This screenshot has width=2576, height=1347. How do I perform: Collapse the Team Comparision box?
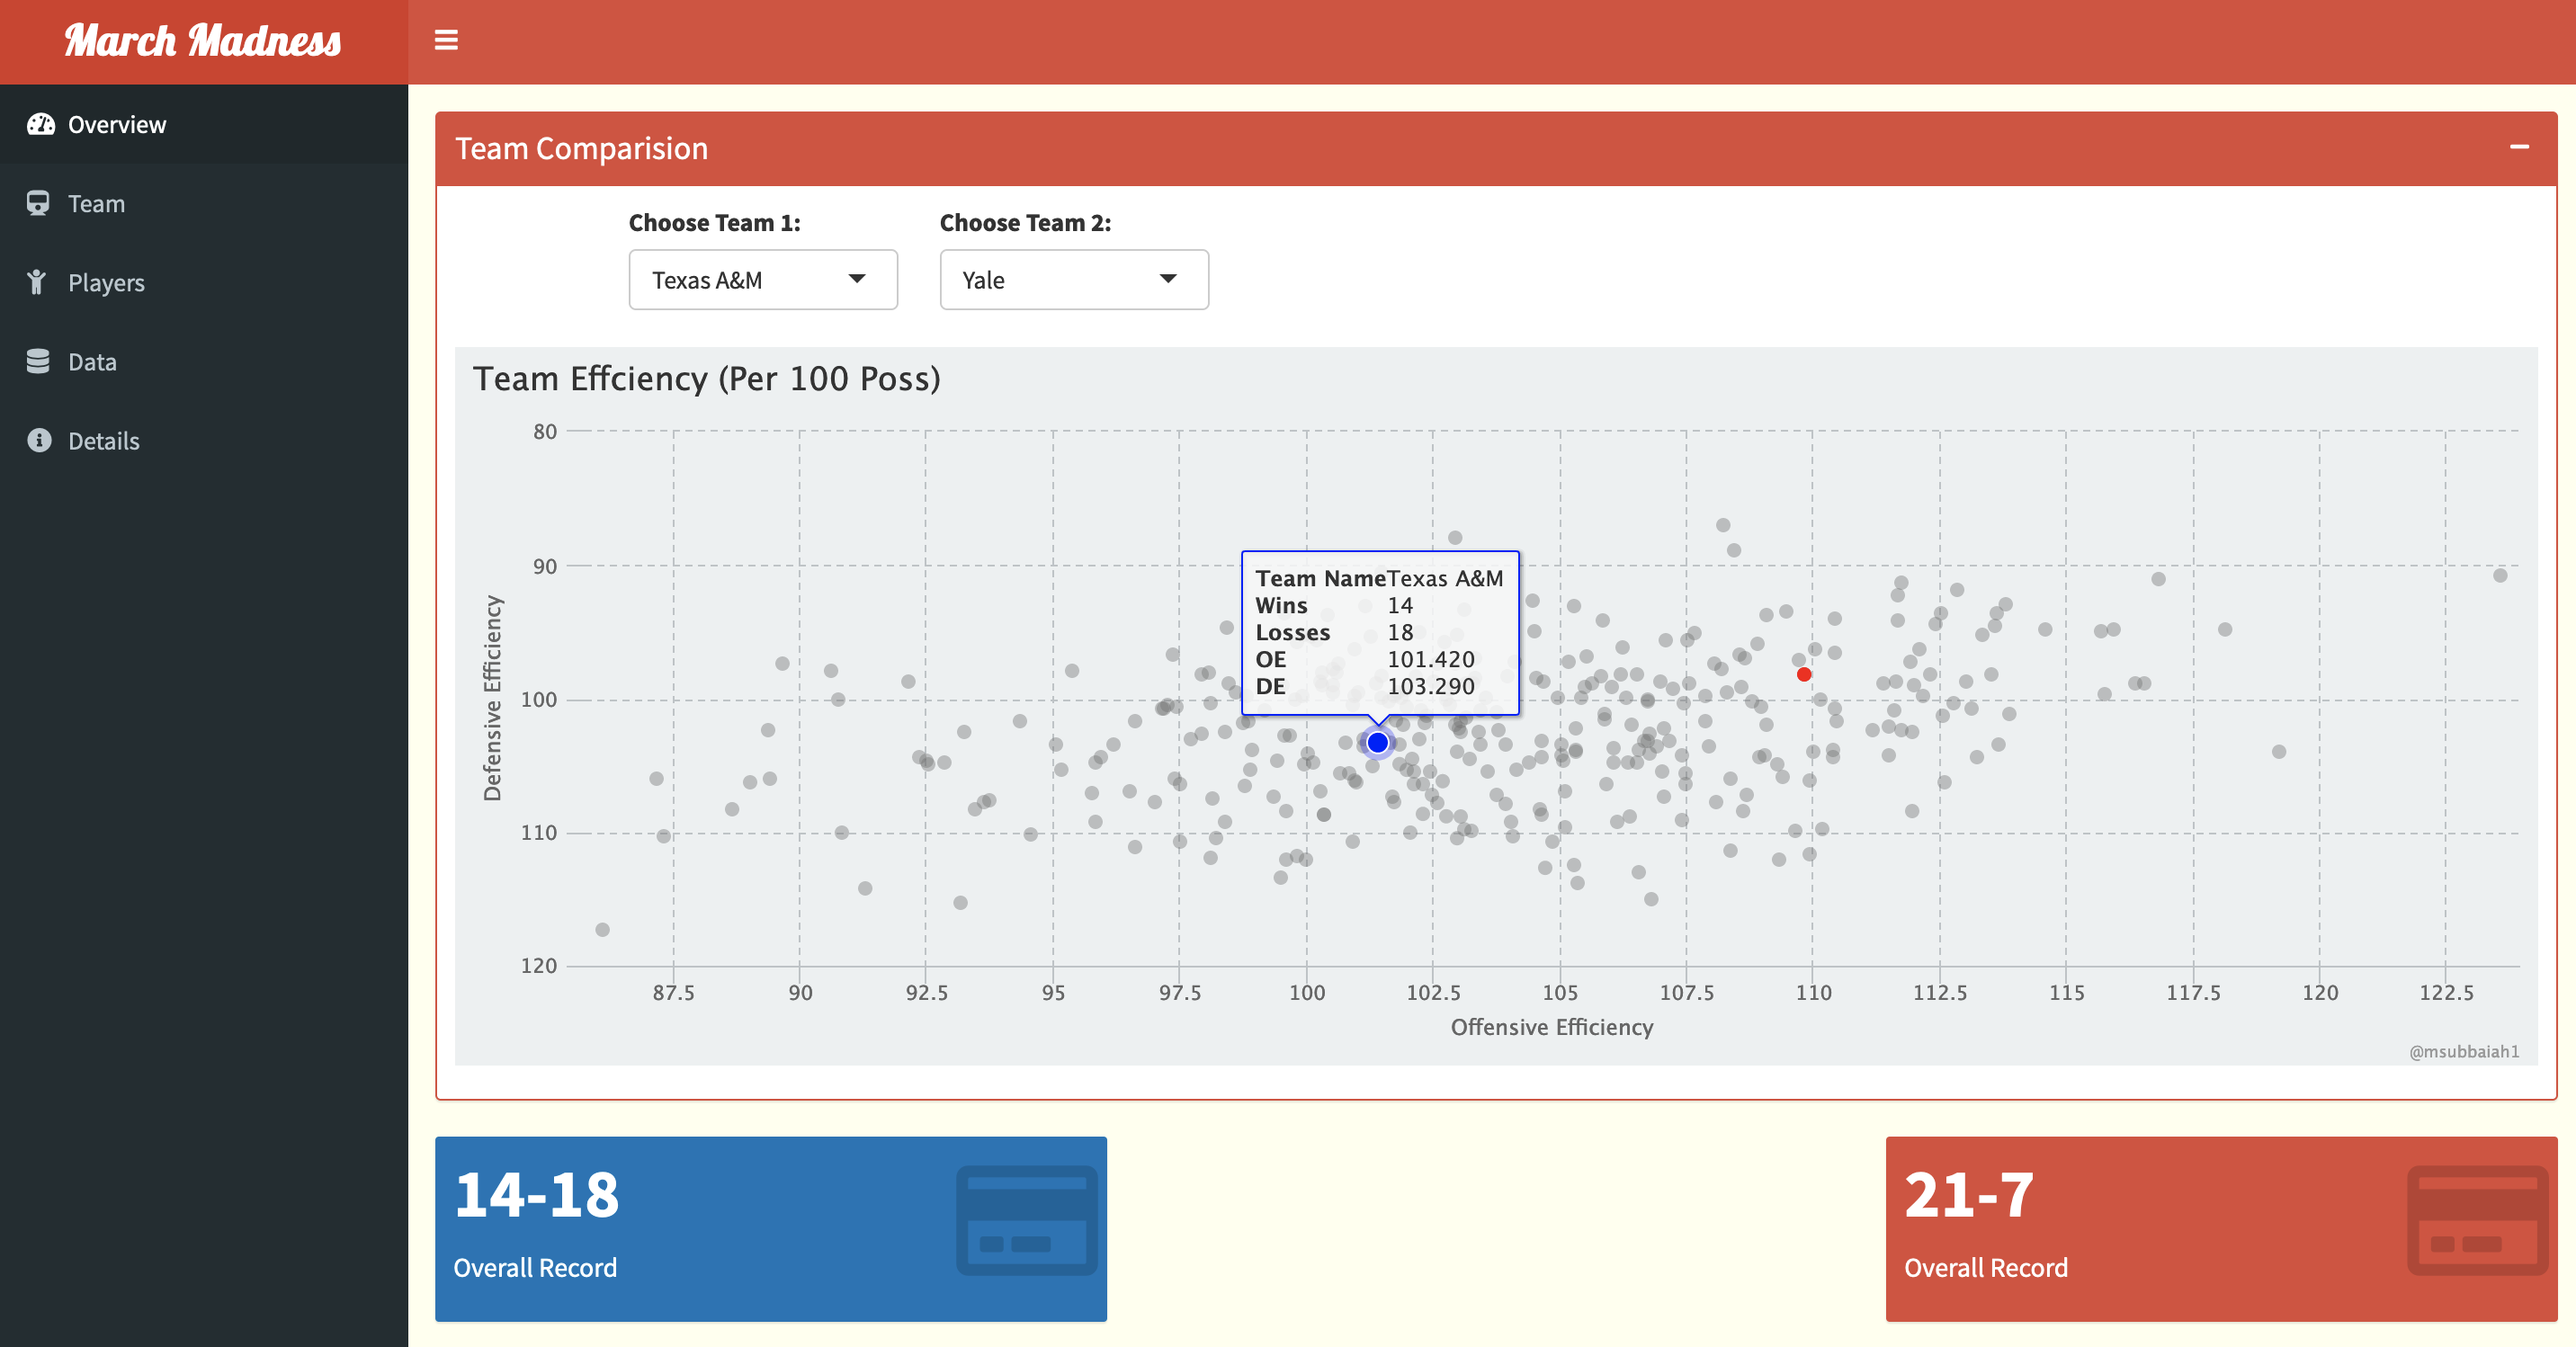(2519, 147)
